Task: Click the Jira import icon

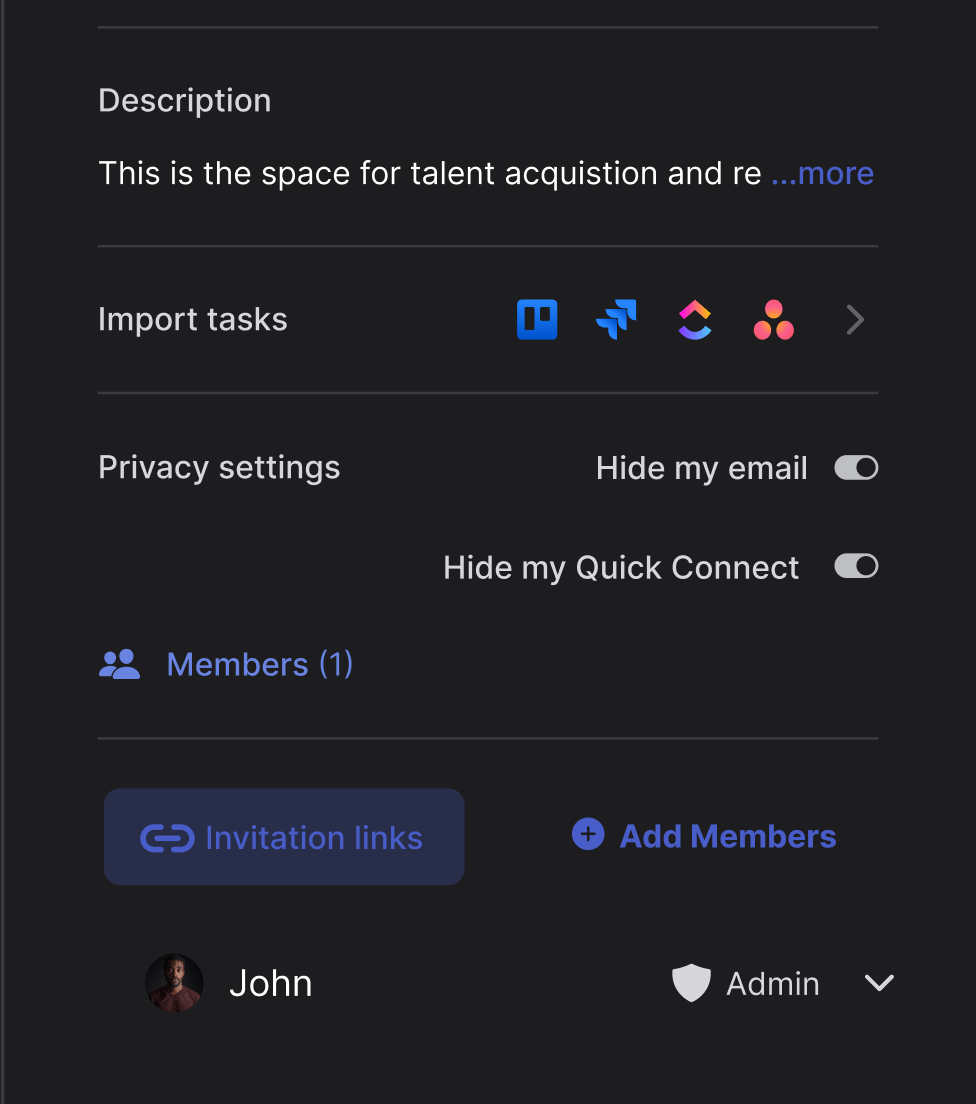Action: click(616, 320)
